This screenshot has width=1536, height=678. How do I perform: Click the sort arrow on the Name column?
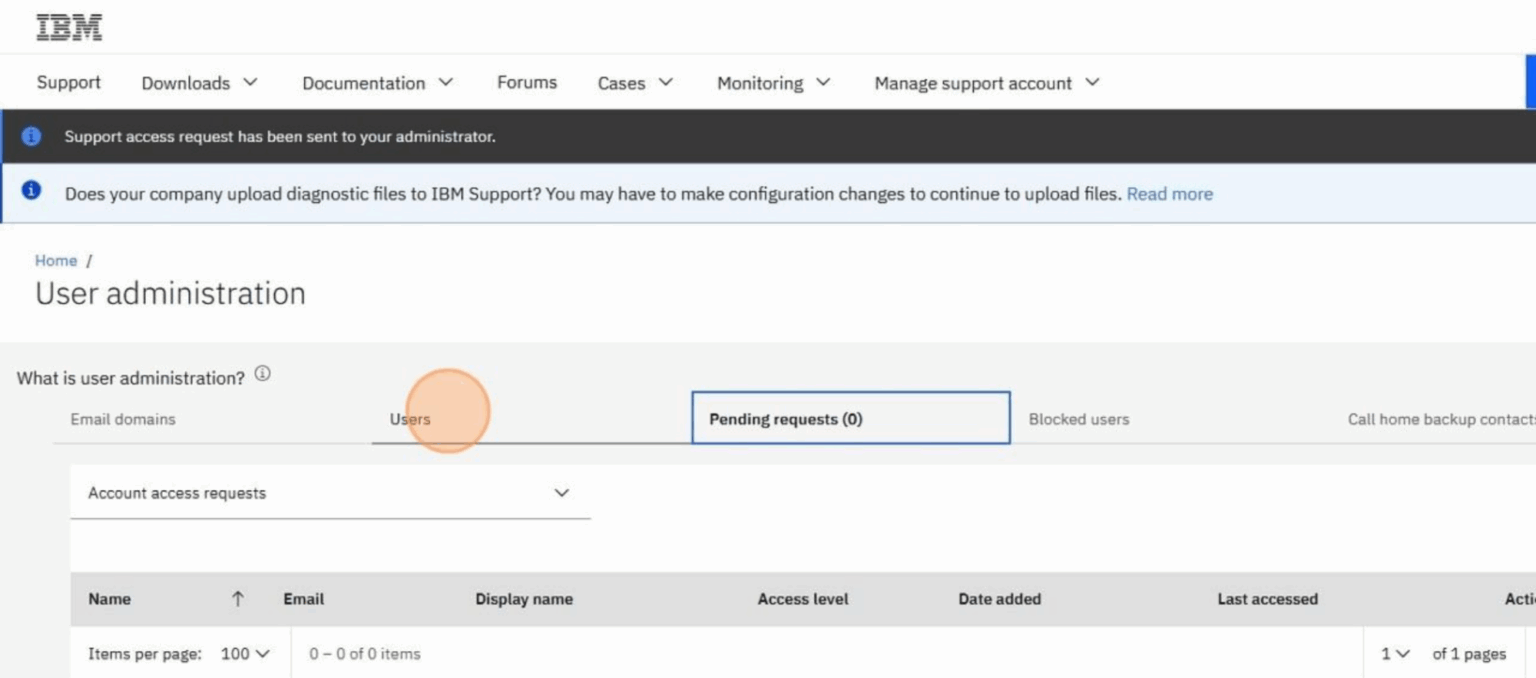(238, 598)
